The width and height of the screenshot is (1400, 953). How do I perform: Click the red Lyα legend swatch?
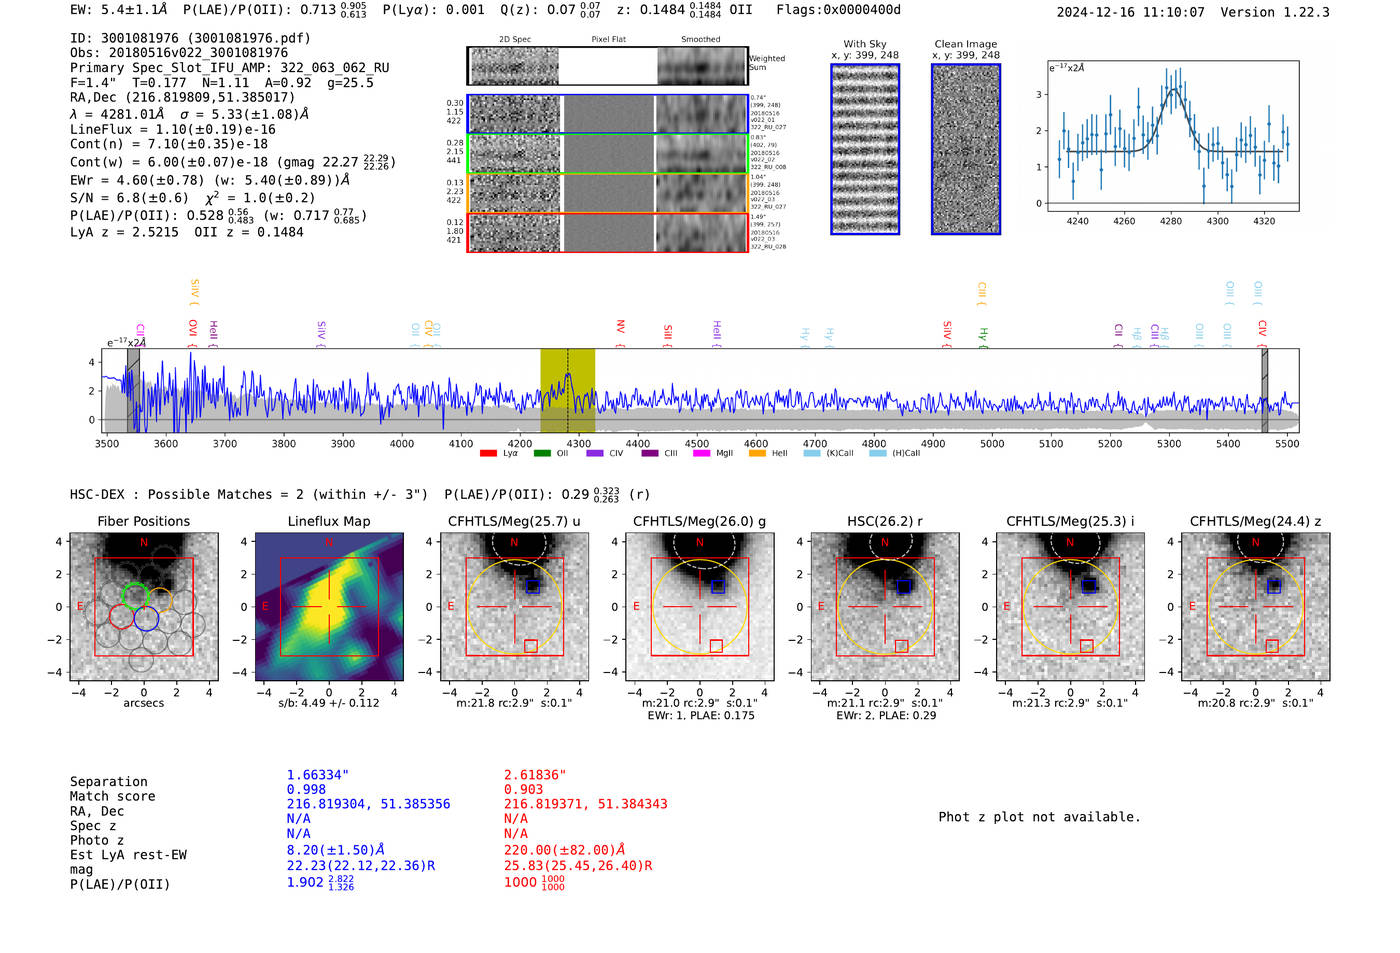[488, 453]
